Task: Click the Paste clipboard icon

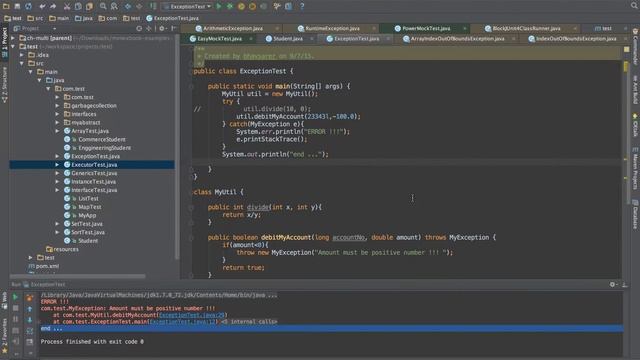Action: tap(89, 6)
